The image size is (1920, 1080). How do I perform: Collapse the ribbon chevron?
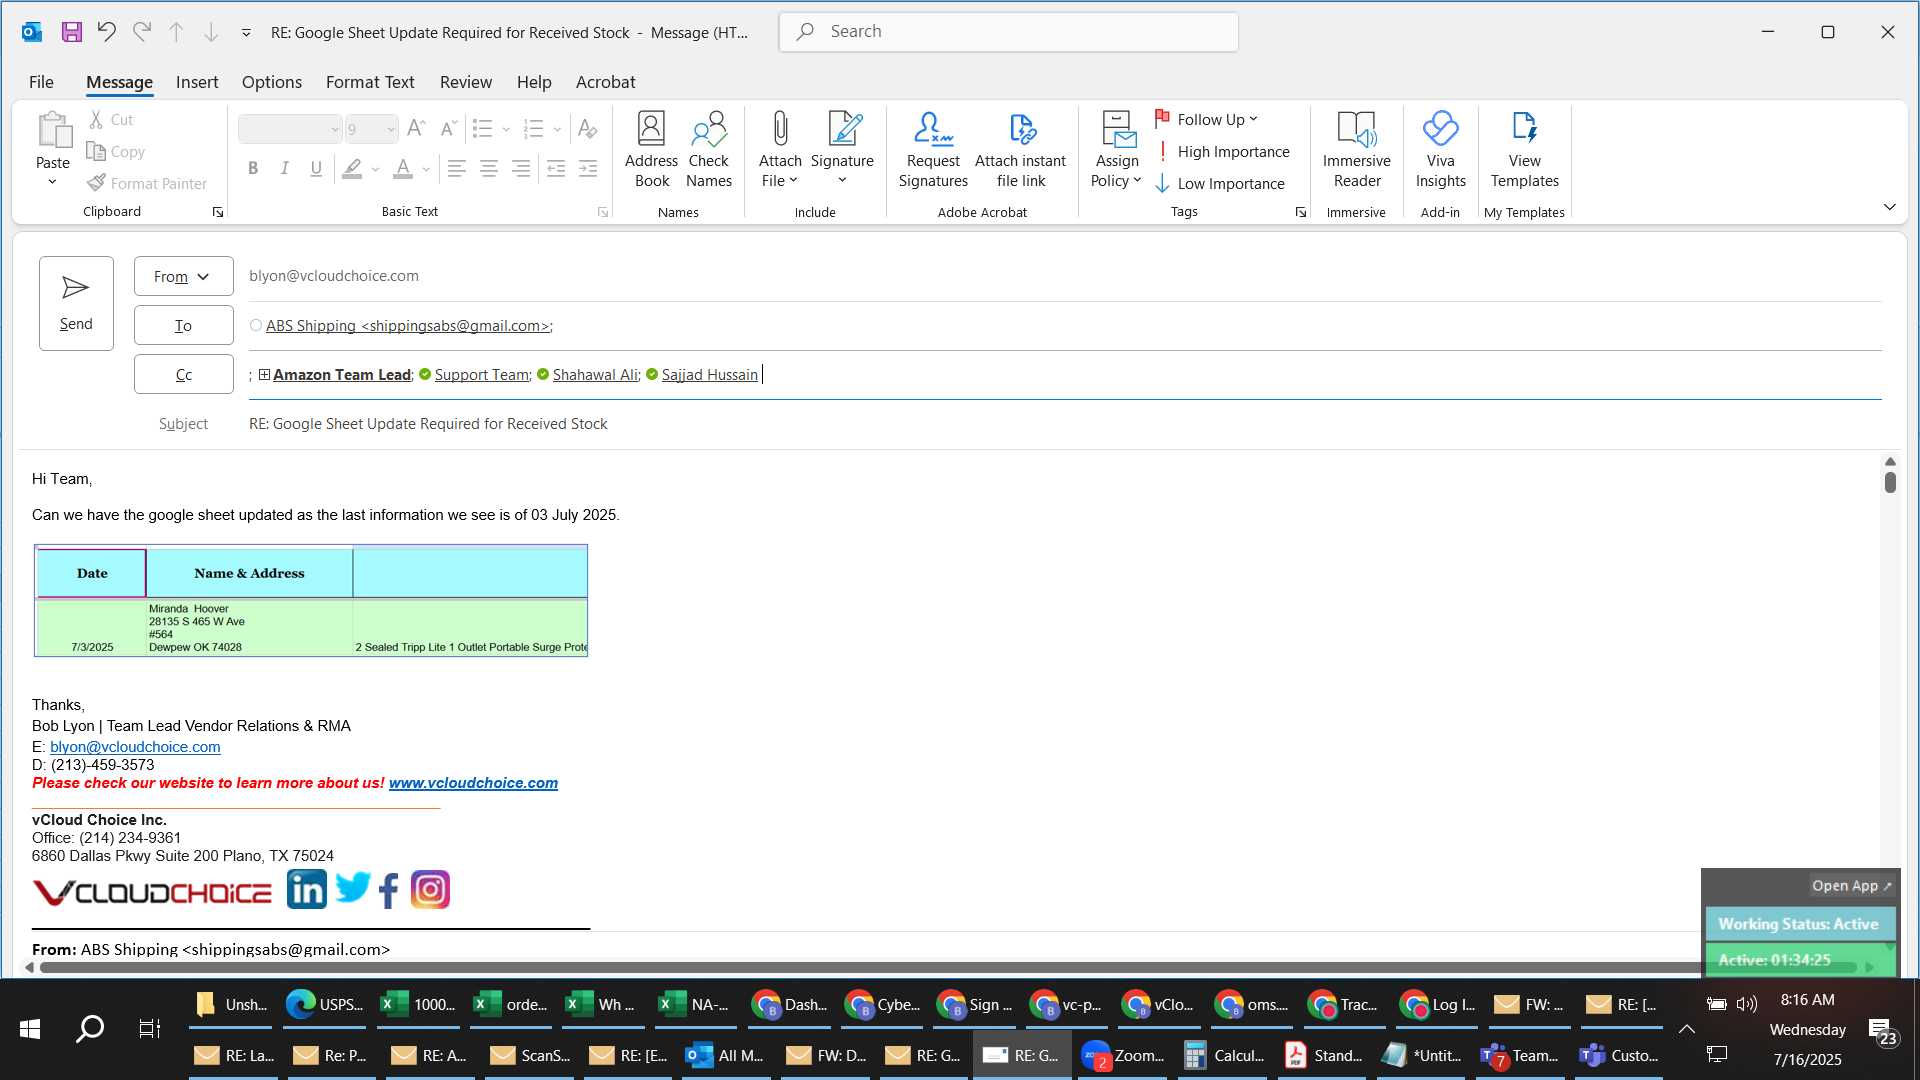1889,207
